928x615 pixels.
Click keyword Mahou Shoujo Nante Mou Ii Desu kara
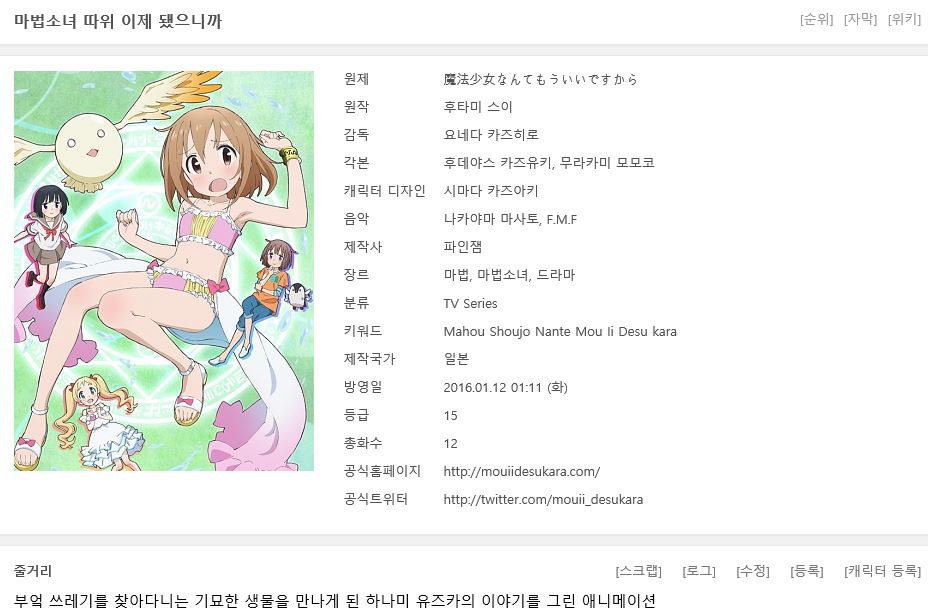point(560,331)
